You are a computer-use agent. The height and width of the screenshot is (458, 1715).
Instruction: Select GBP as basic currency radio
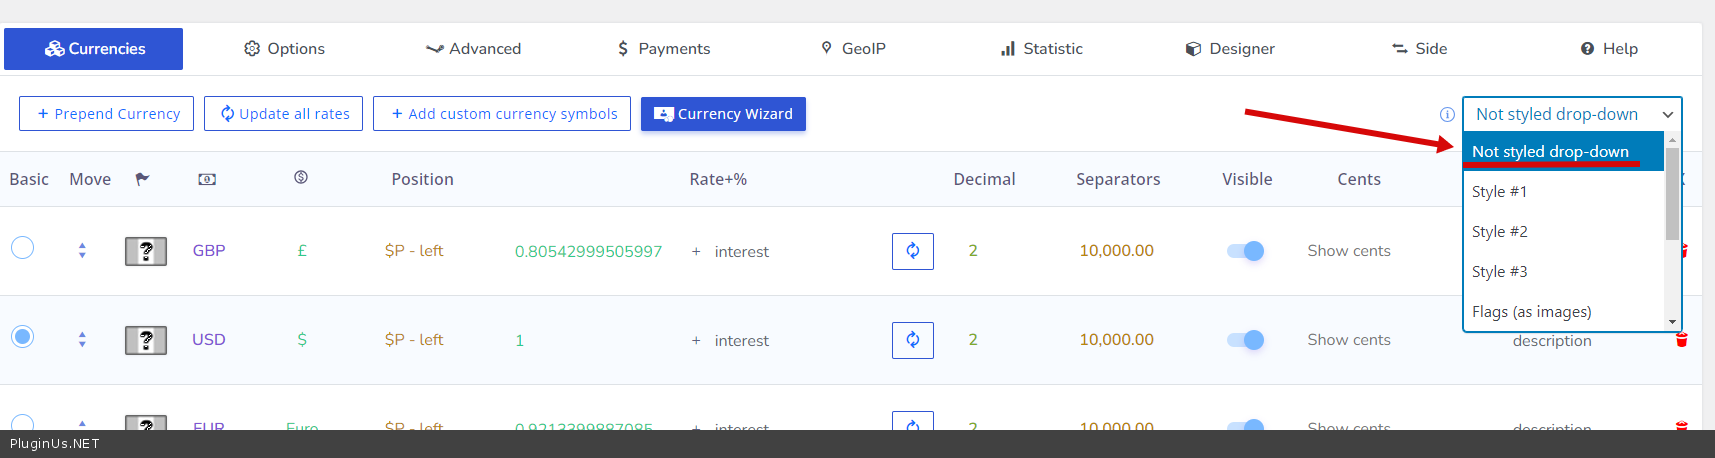(23, 248)
